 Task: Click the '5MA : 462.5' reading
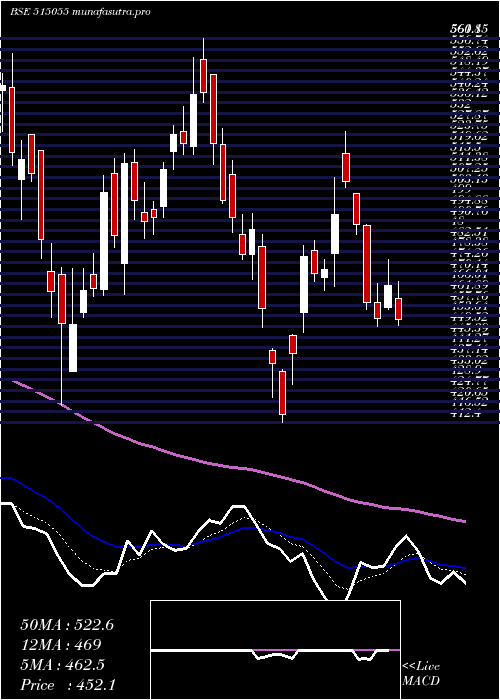pos(63,665)
